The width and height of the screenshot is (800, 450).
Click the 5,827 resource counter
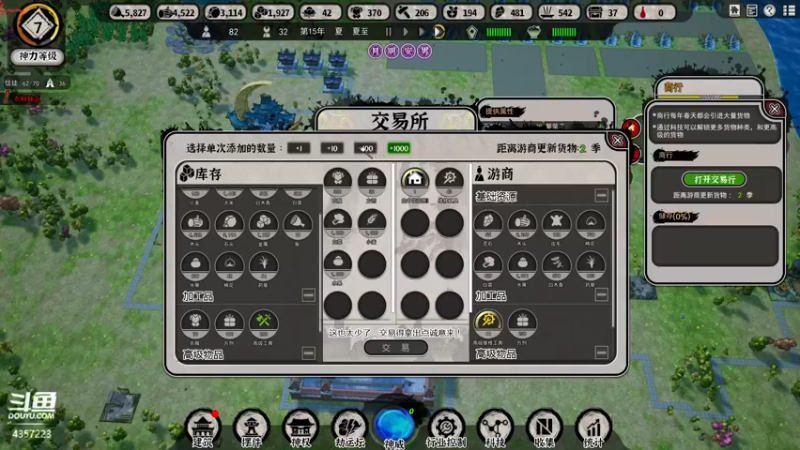(130, 12)
